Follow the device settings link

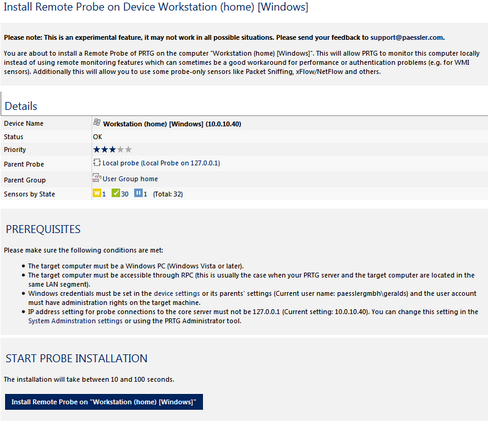pyautogui.click(x=177, y=294)
